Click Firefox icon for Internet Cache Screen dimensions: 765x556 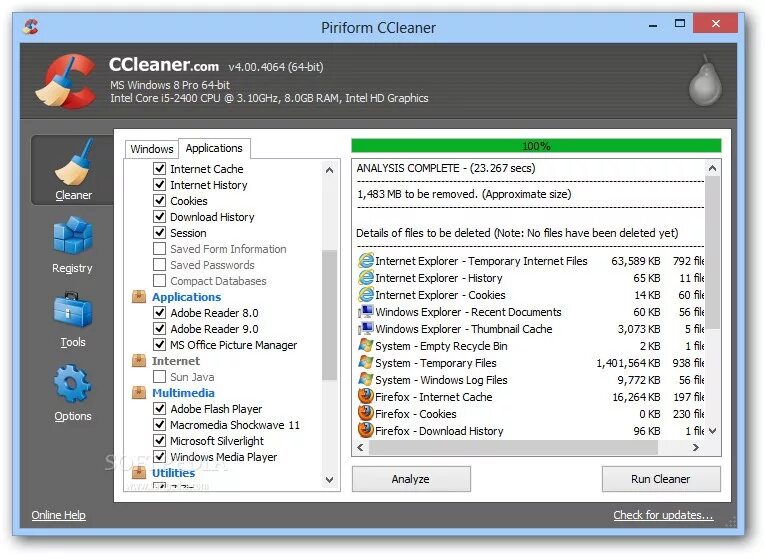(x=366, y=396)
